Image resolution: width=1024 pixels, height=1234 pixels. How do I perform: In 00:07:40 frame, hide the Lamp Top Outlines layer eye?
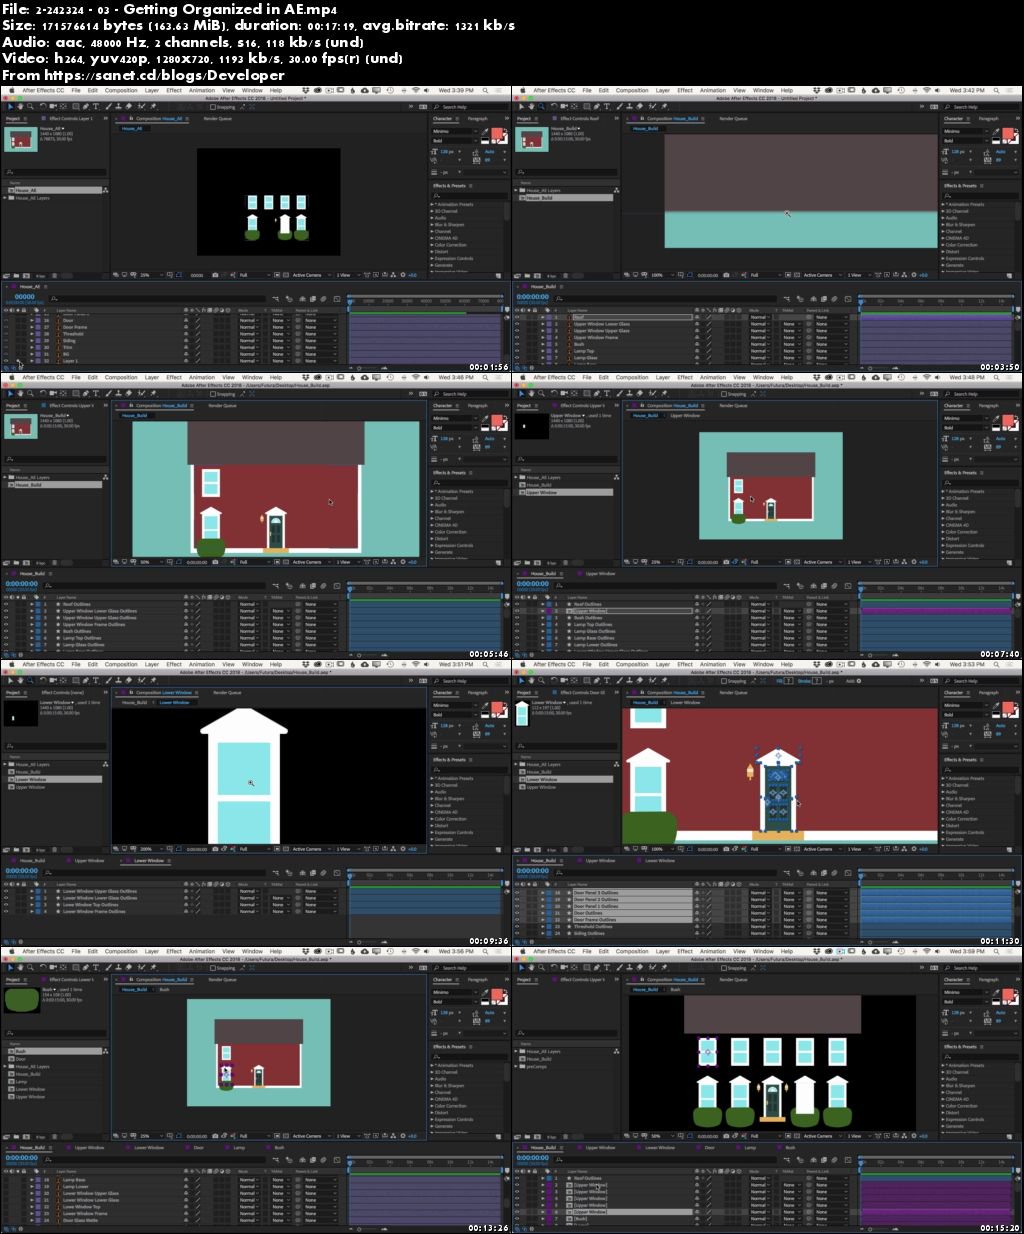tap(517, 625)
